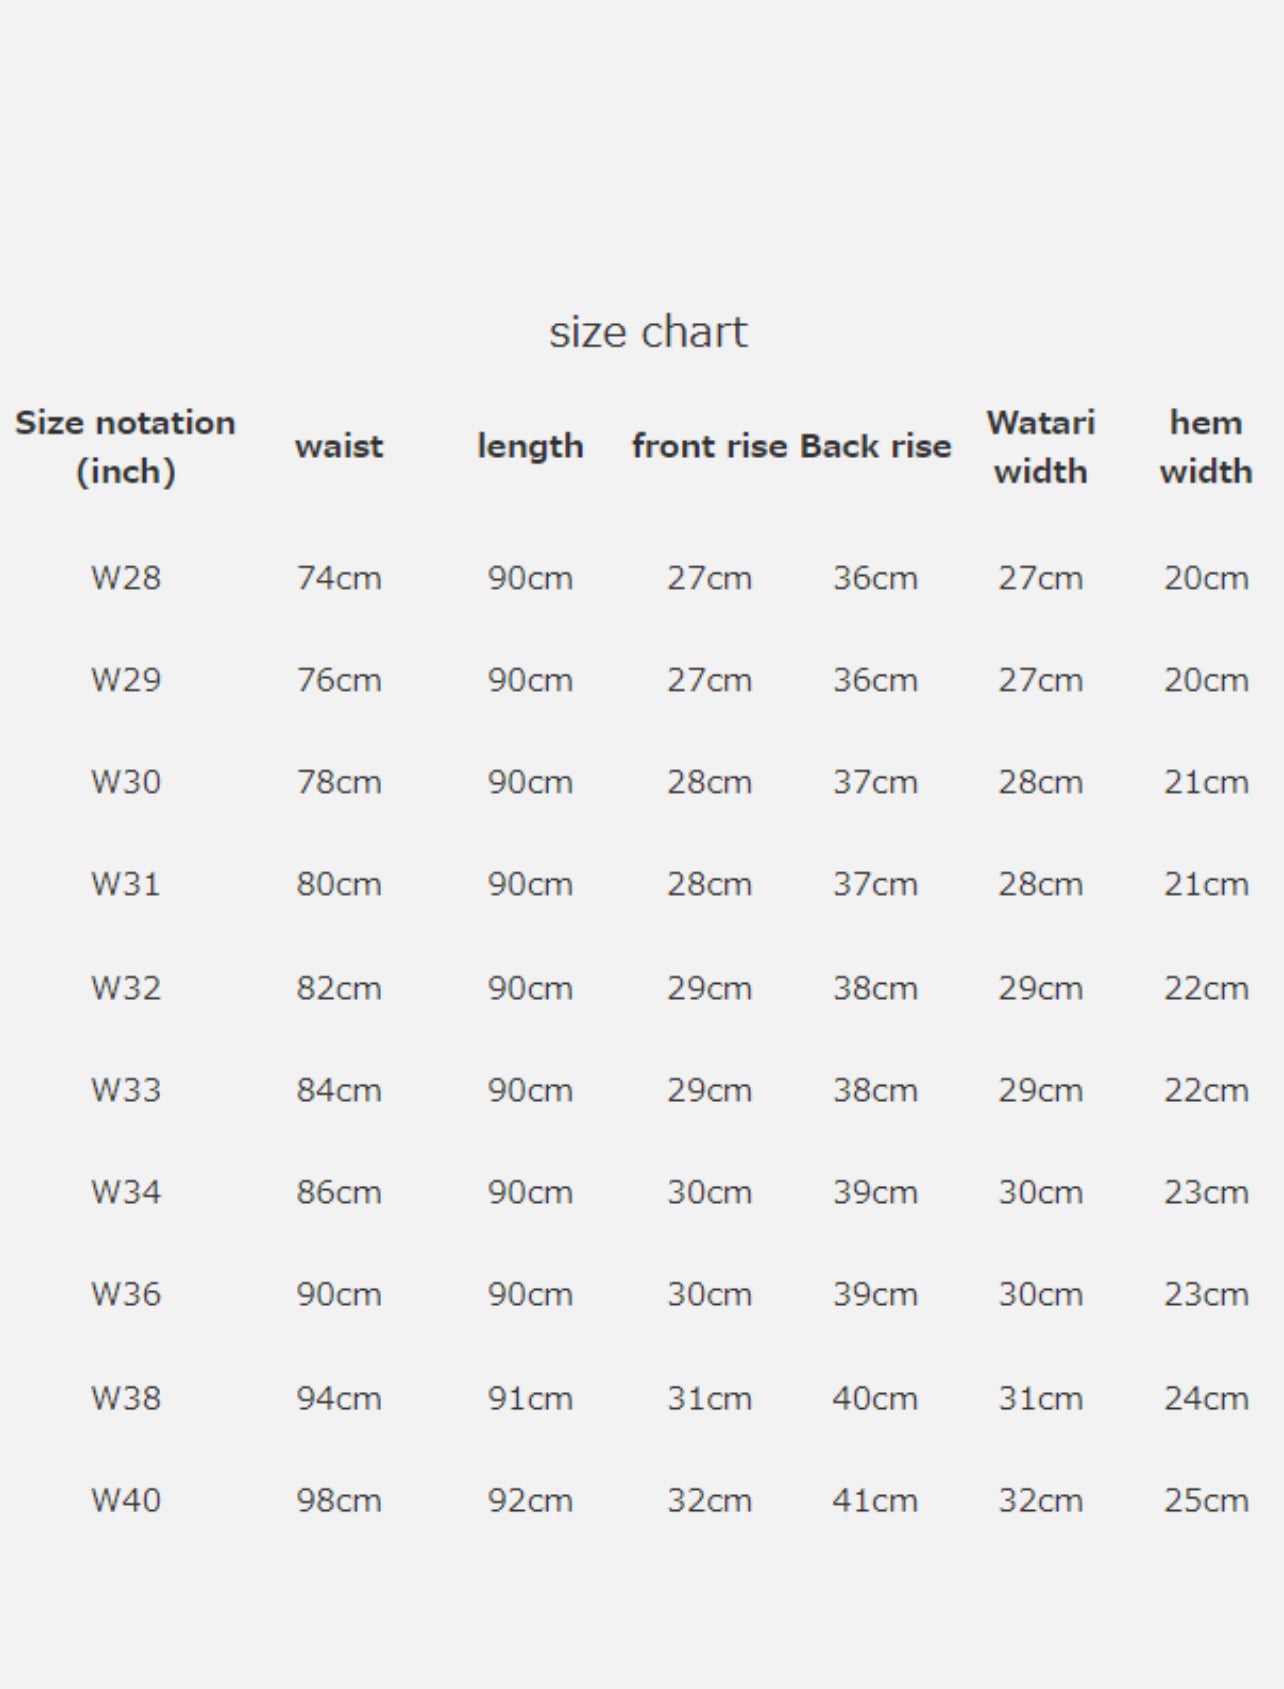
Task: Click the W30 size row label
Action: coord(126,782)
